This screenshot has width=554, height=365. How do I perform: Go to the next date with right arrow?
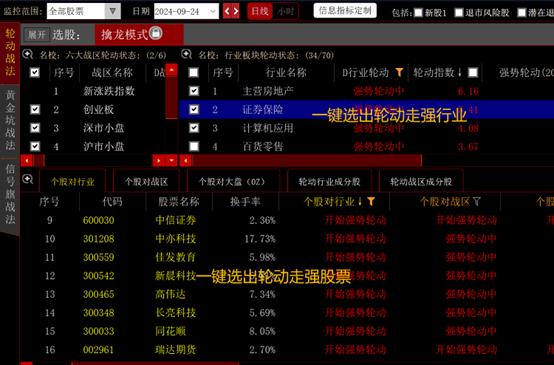pyautogui.click(x=236, y=11)
